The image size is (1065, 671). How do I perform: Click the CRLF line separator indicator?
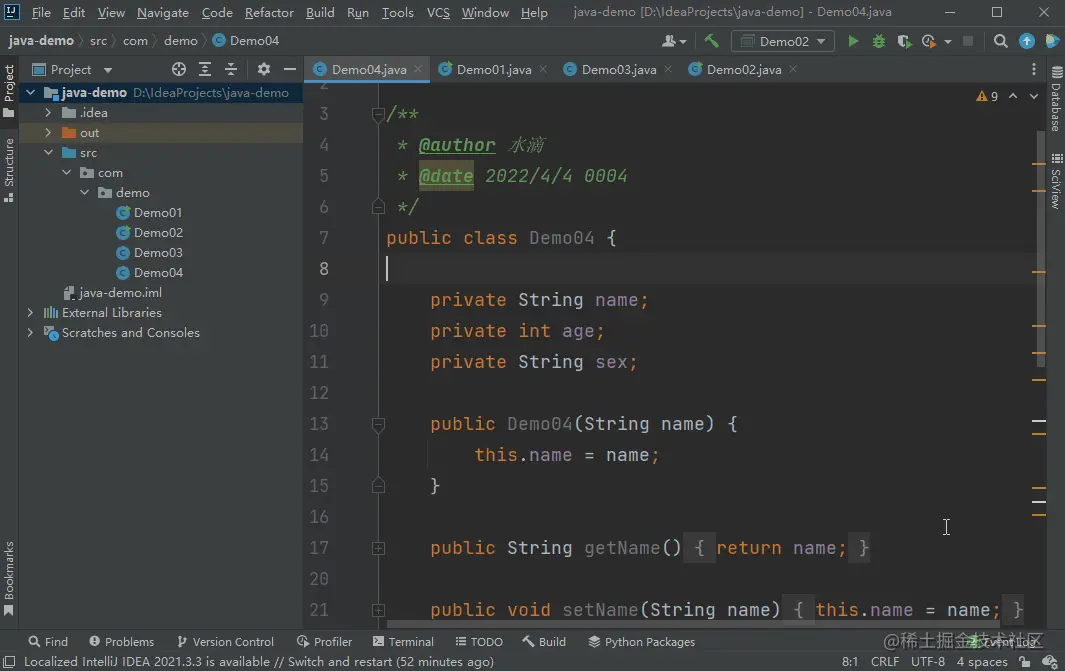click(884, 661)
